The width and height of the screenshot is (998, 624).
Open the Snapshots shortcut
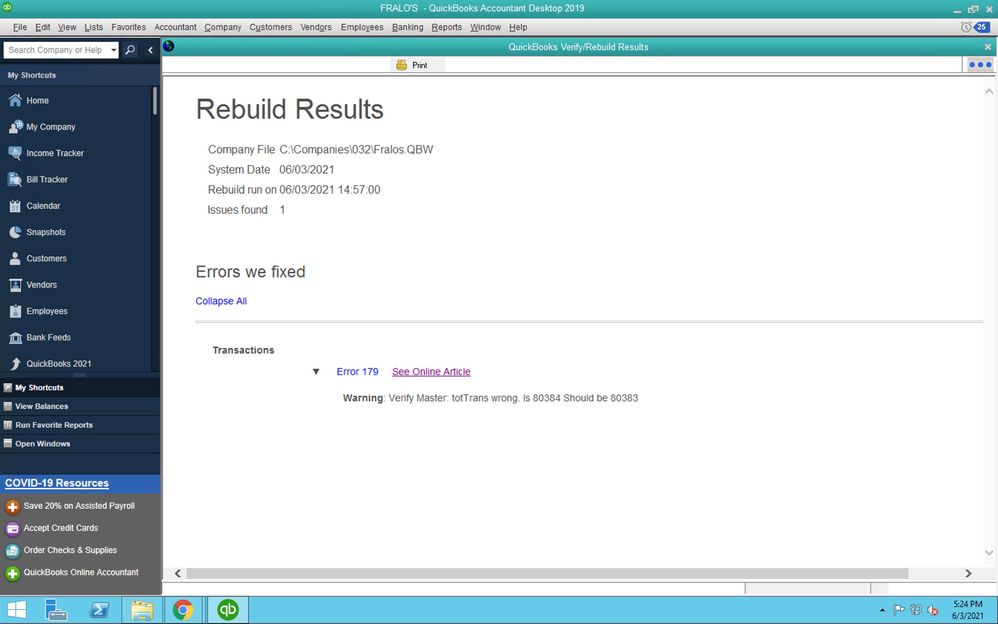click(37, 232)
